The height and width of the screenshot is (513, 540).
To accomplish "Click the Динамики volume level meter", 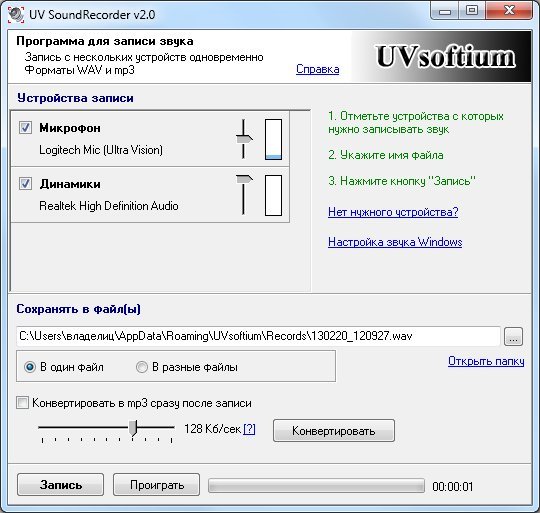I will pyautogui.click(x=273, y=195).
